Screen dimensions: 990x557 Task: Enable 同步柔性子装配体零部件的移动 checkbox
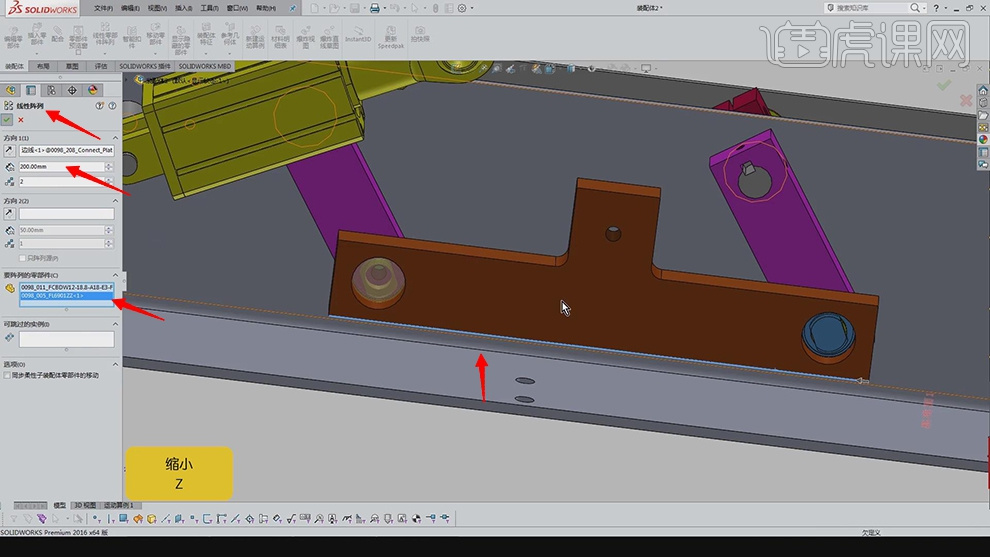pyautogui.click(x=8, y=375)
